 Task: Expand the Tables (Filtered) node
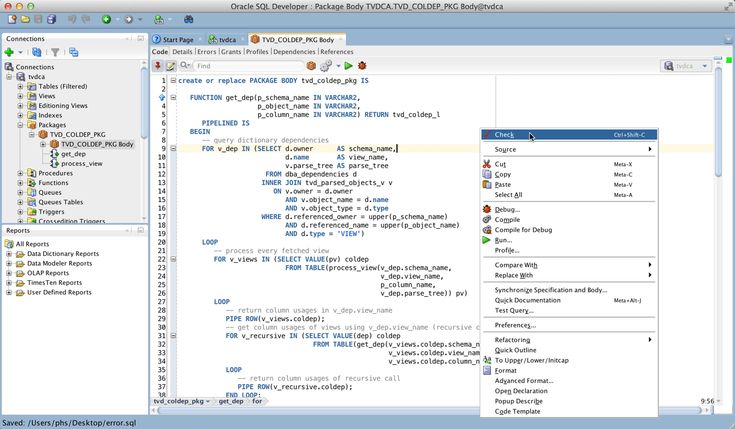click(x=20, y=86)
